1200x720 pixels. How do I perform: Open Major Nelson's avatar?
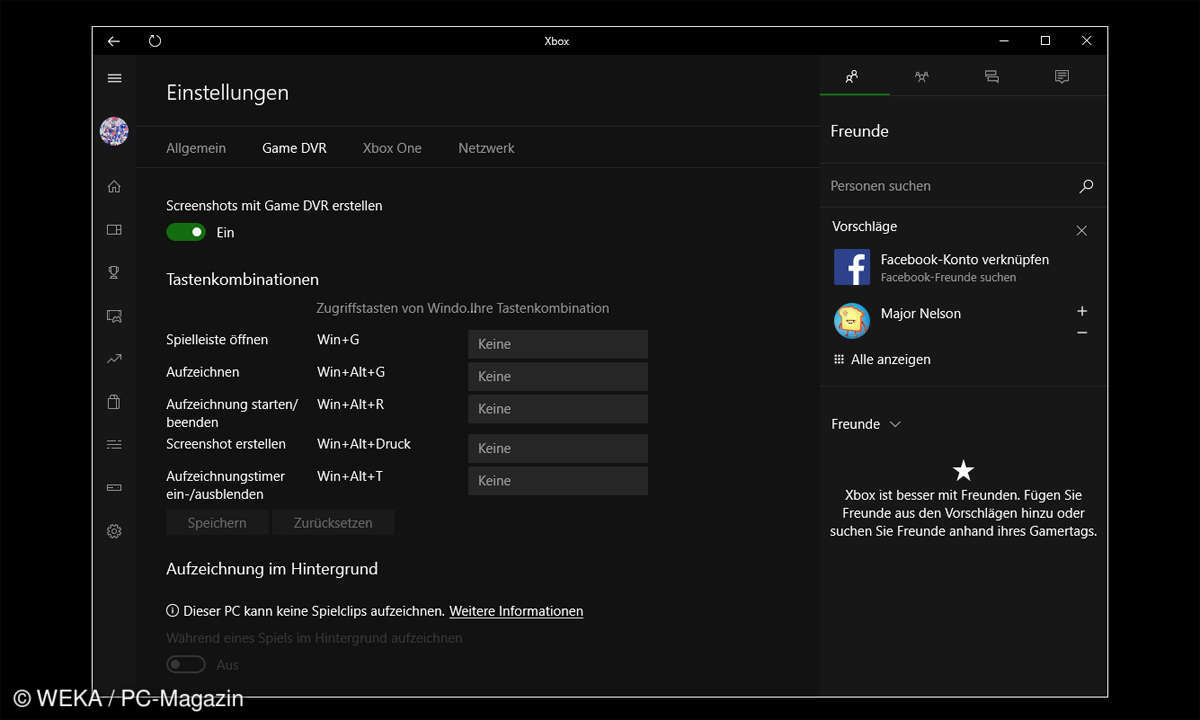(x=852, y=320)
